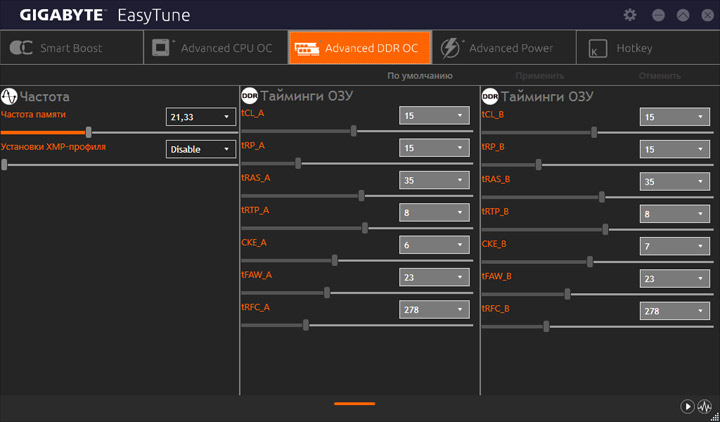720x422 pixels.
Task: Collapse window with the up-arrow button
Action: pyautogui.click(x=683, y=15)
